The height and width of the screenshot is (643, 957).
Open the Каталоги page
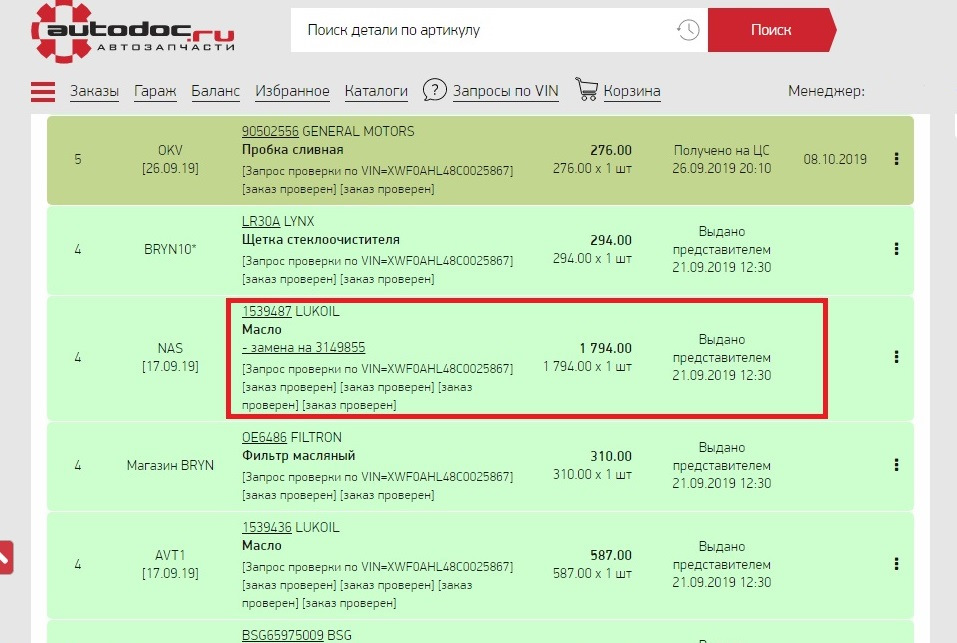pos(376,91)
